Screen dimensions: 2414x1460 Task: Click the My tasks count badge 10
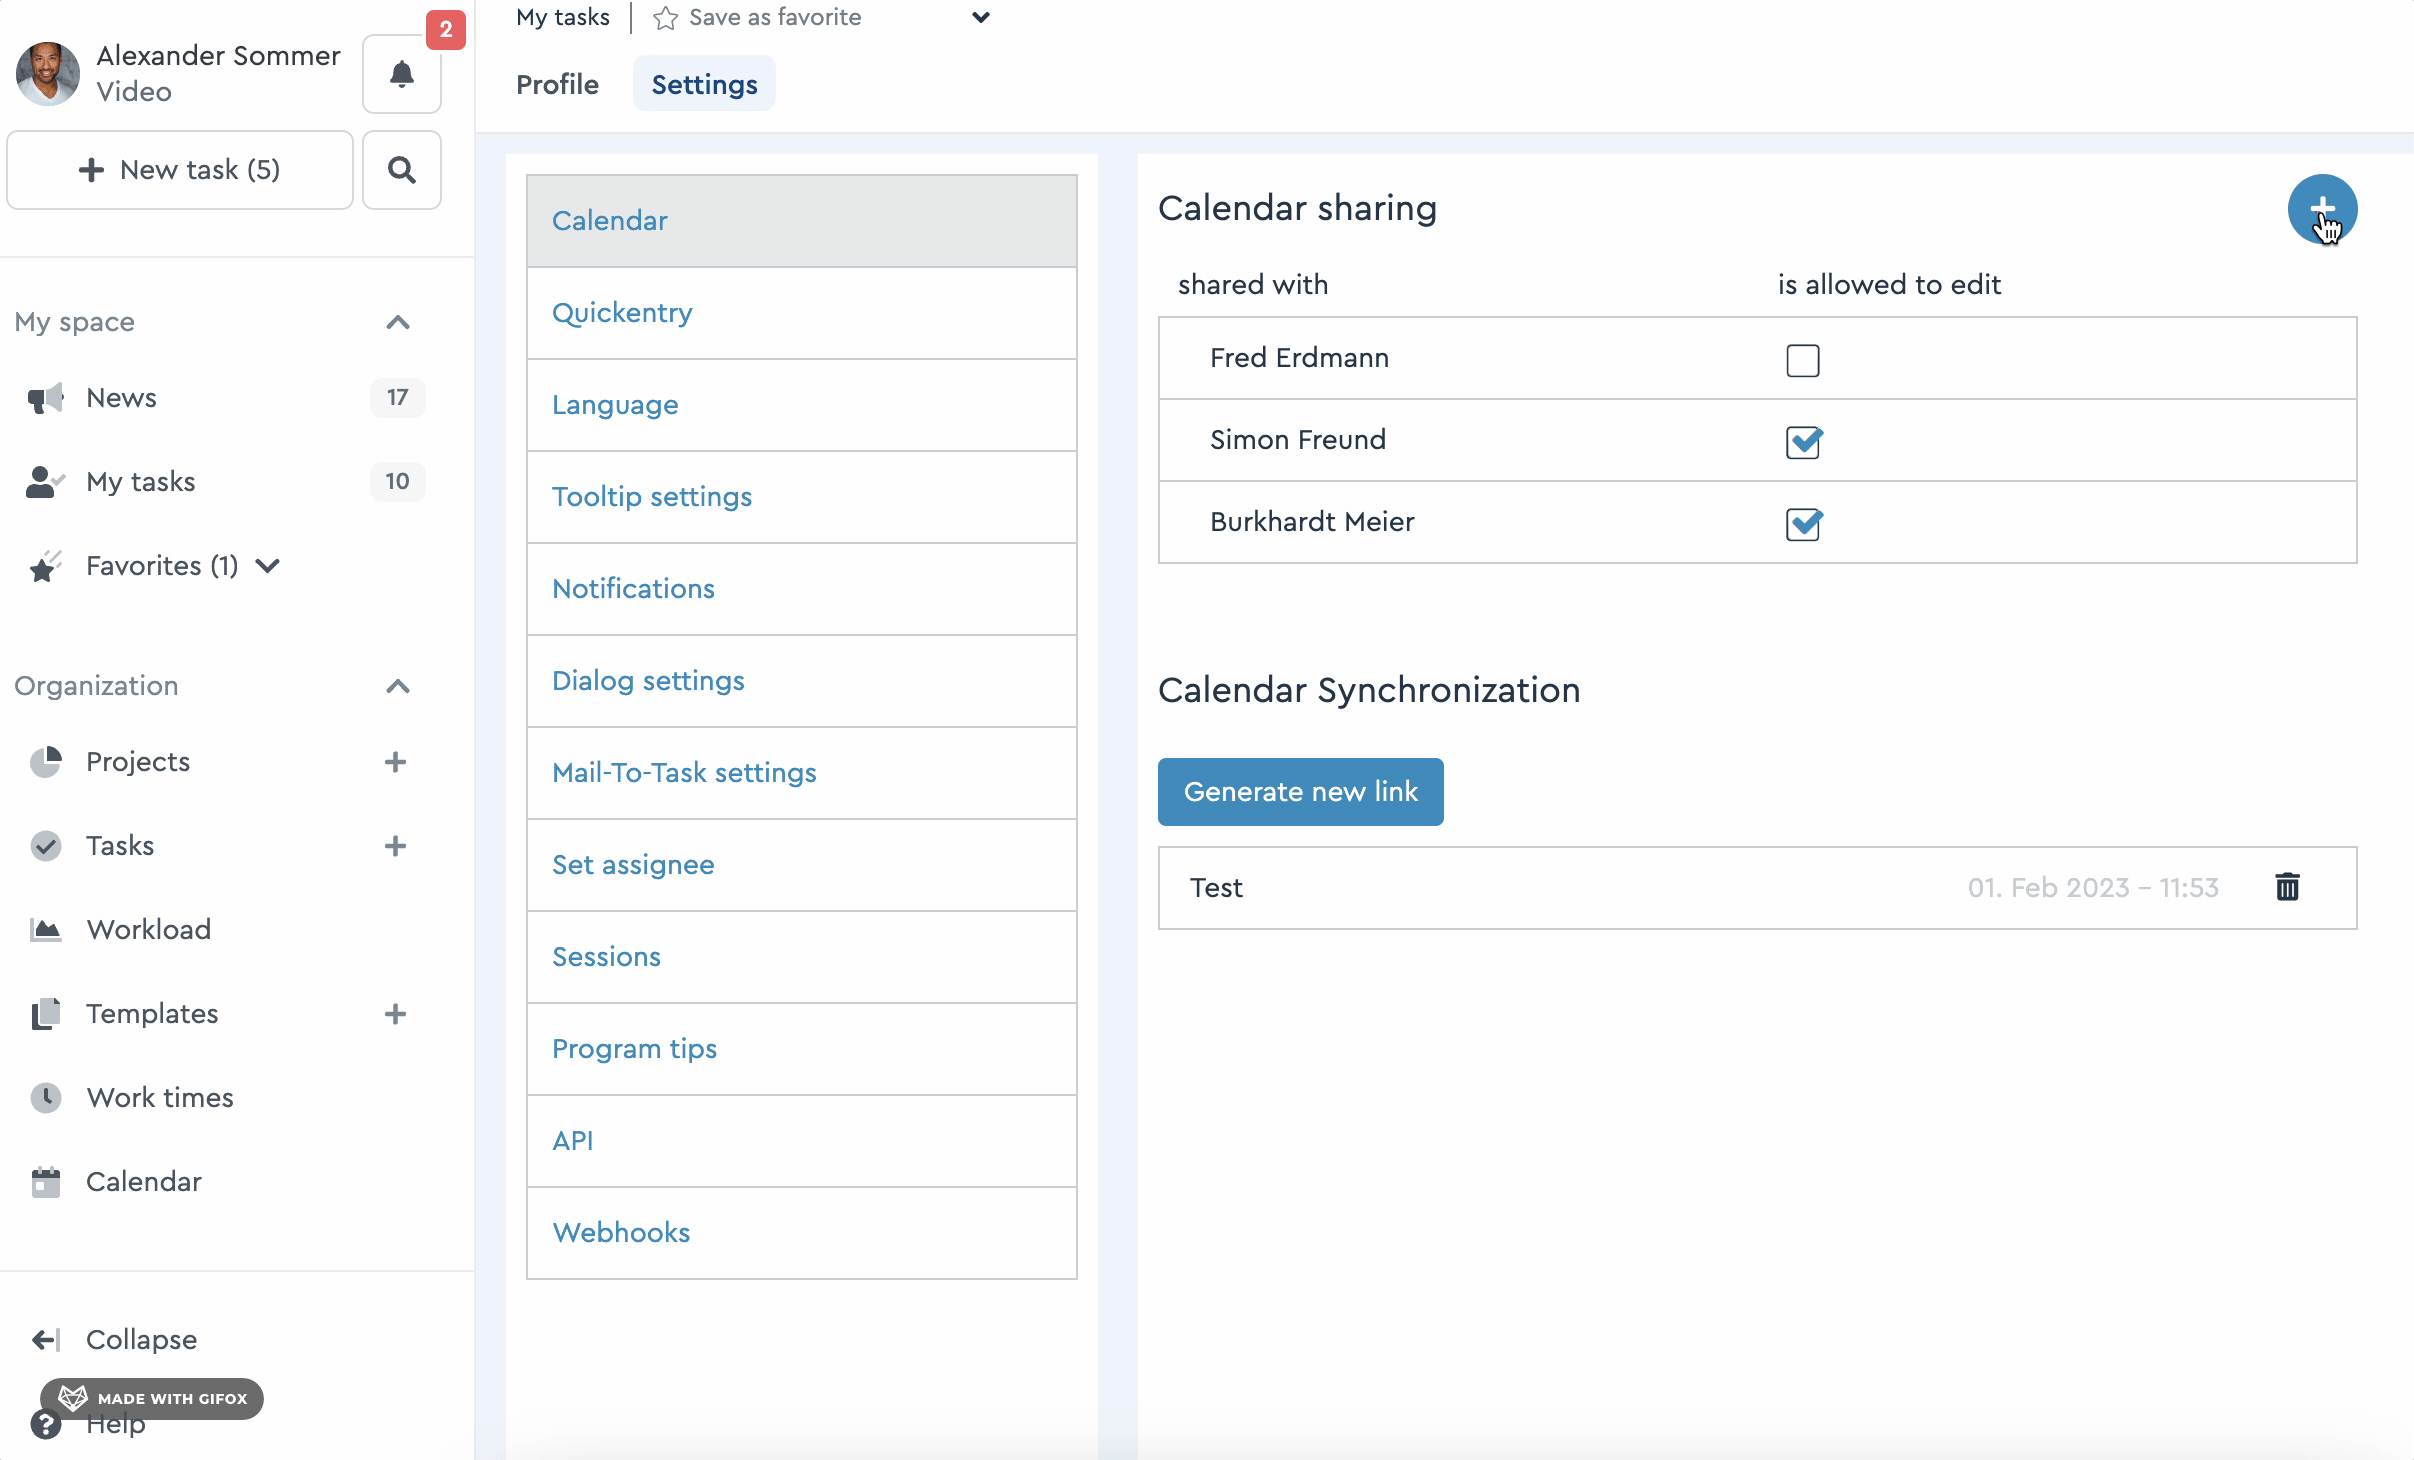coord(397,482)
